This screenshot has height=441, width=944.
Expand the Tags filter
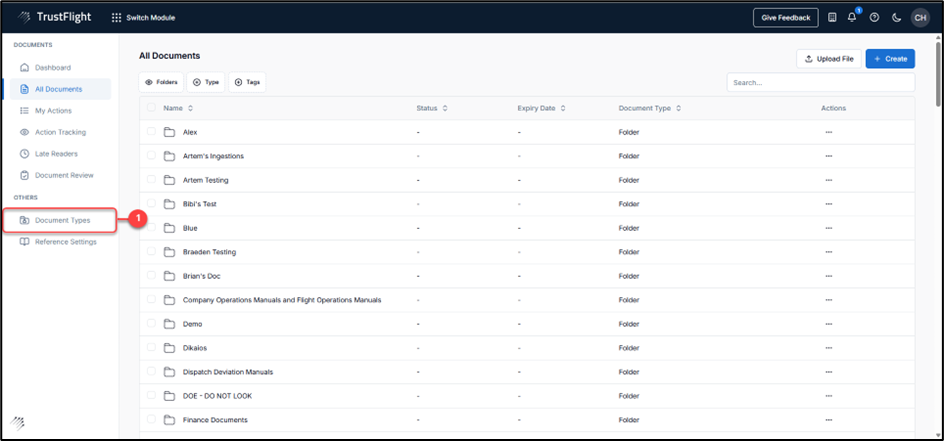[247, 82]
